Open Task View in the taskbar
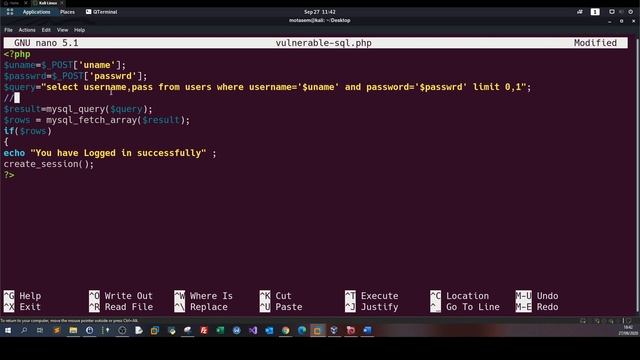The image size is (640, 360). pyautogui.click(x=40, y=331)
